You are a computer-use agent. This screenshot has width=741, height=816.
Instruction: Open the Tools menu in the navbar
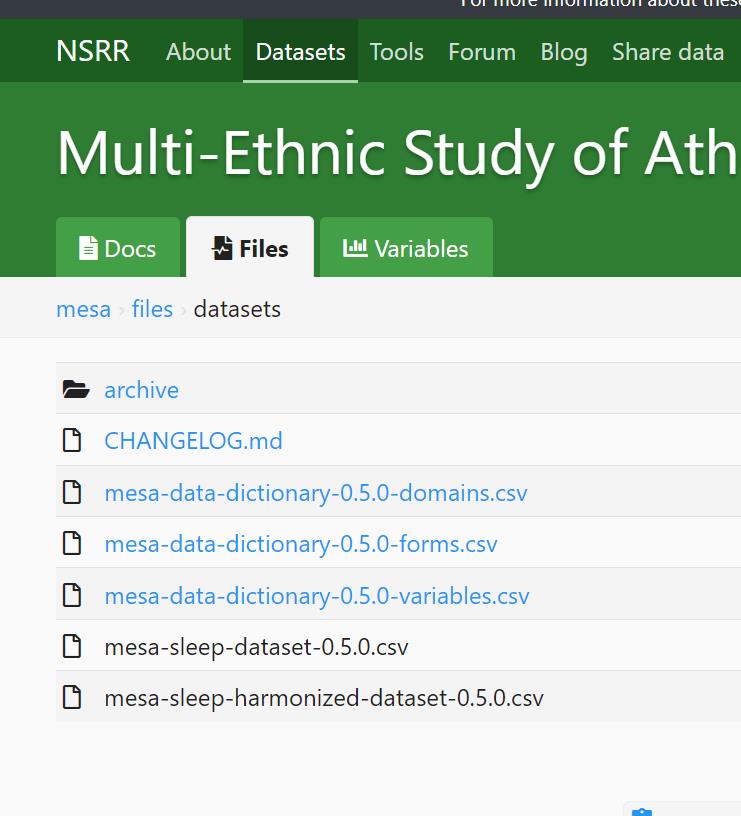[x=396, y=52]
